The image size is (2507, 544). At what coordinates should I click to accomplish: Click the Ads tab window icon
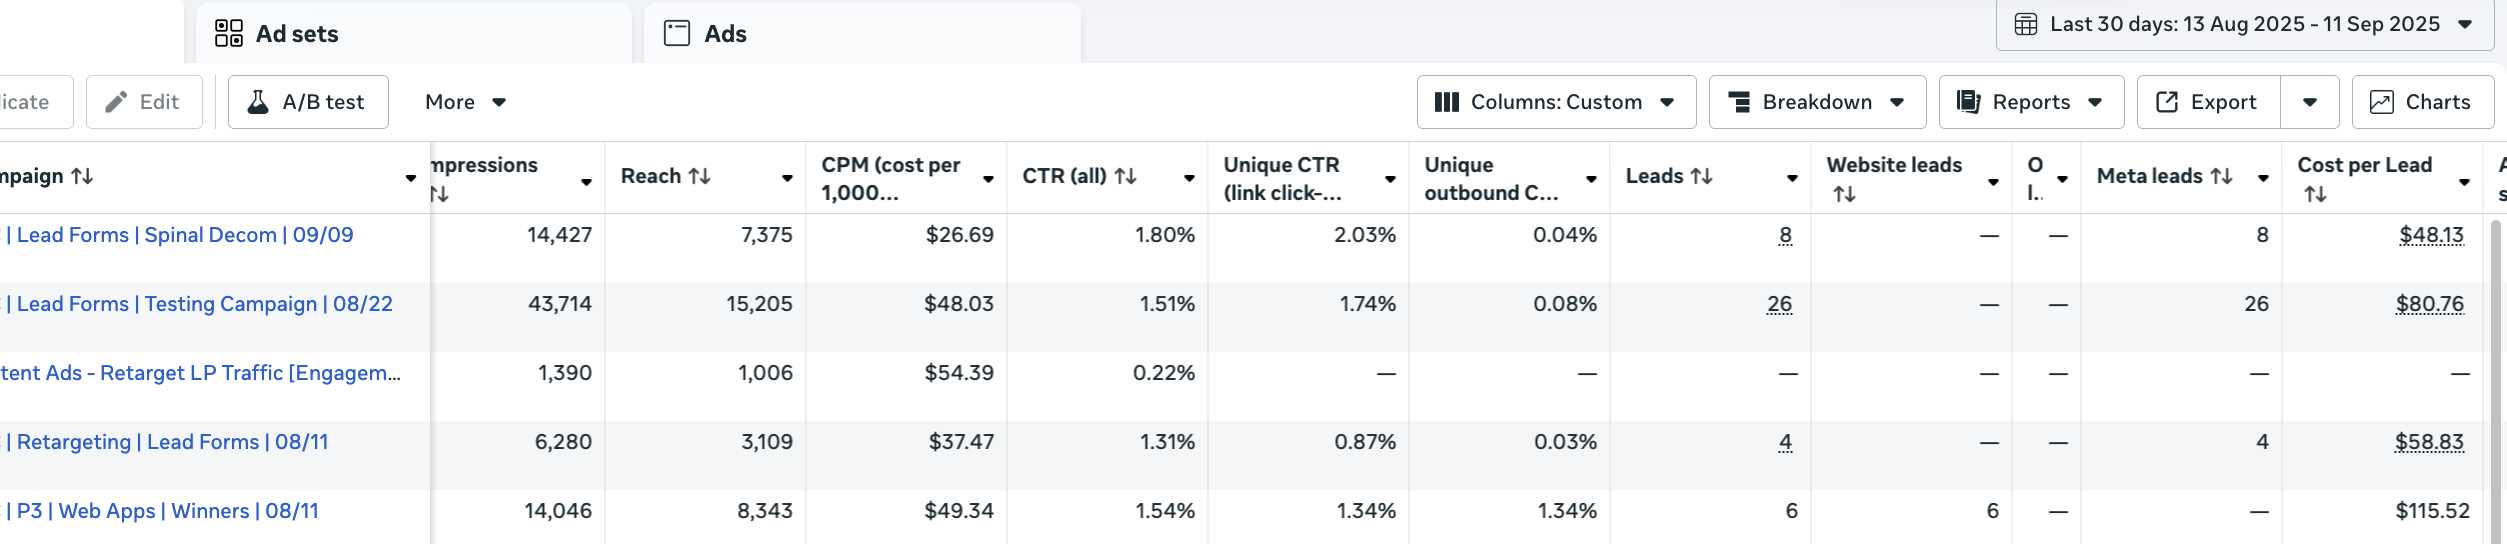(x=677, y=34)
